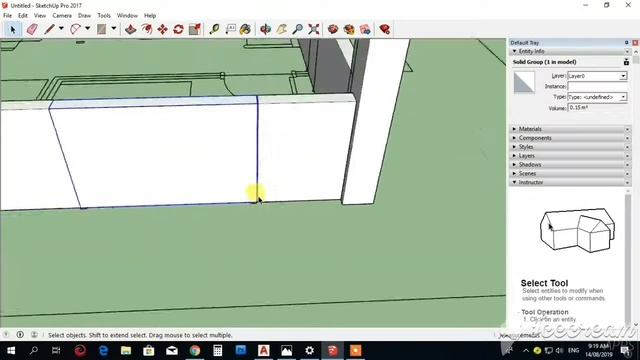This screenshot has height=360, width=640.
Task: Open the View menu
Action: tap(40, 16)
